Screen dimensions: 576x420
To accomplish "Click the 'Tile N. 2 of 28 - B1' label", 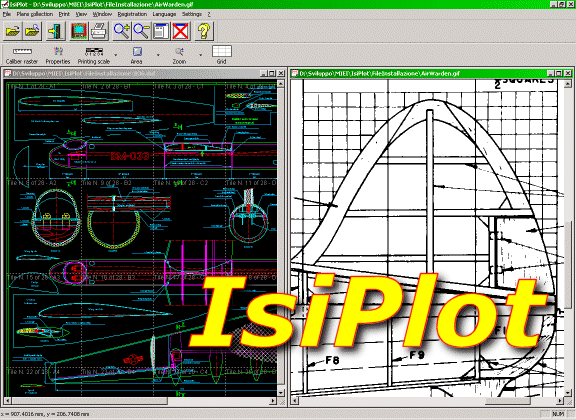I will pos(106,87).
